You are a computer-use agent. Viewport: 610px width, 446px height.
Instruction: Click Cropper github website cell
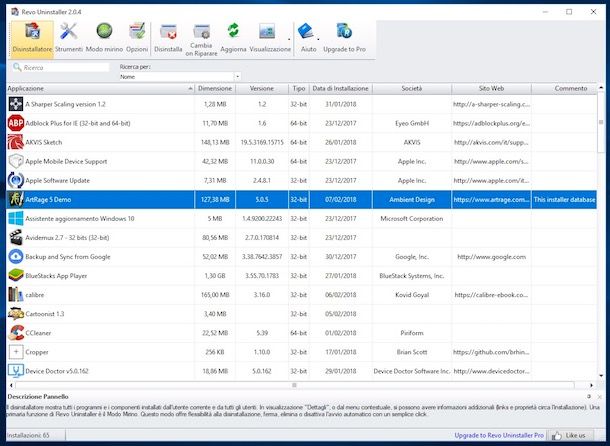click(x=491, y=352)
